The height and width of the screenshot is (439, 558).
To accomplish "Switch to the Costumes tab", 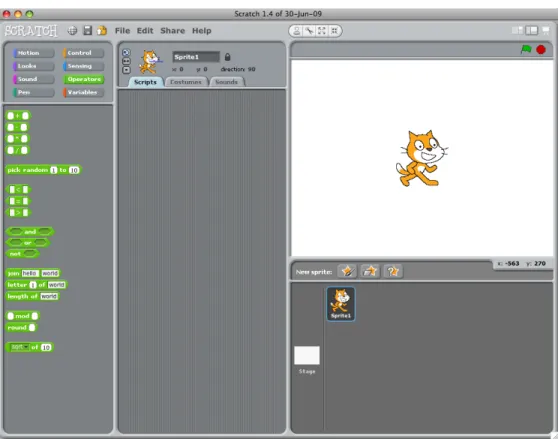I will tap(186, 82).
